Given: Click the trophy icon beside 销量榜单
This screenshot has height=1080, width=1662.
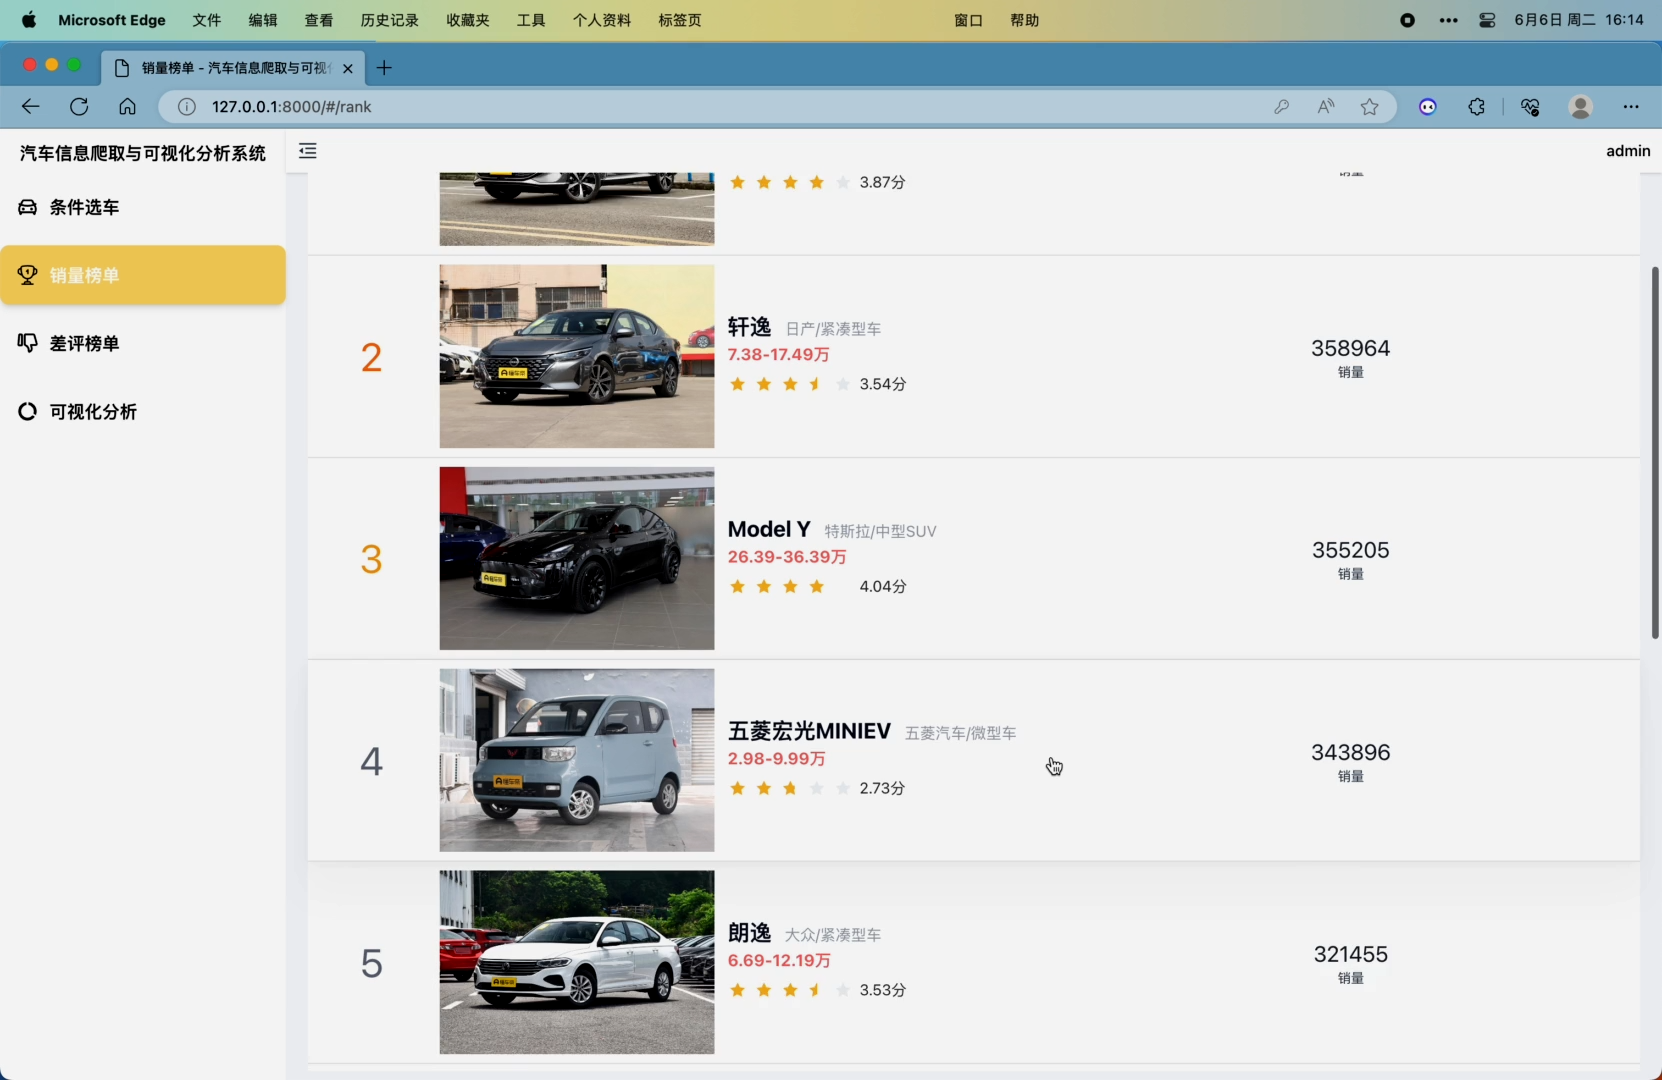Looking at the screenshot, I should click(x=28, y=275).
